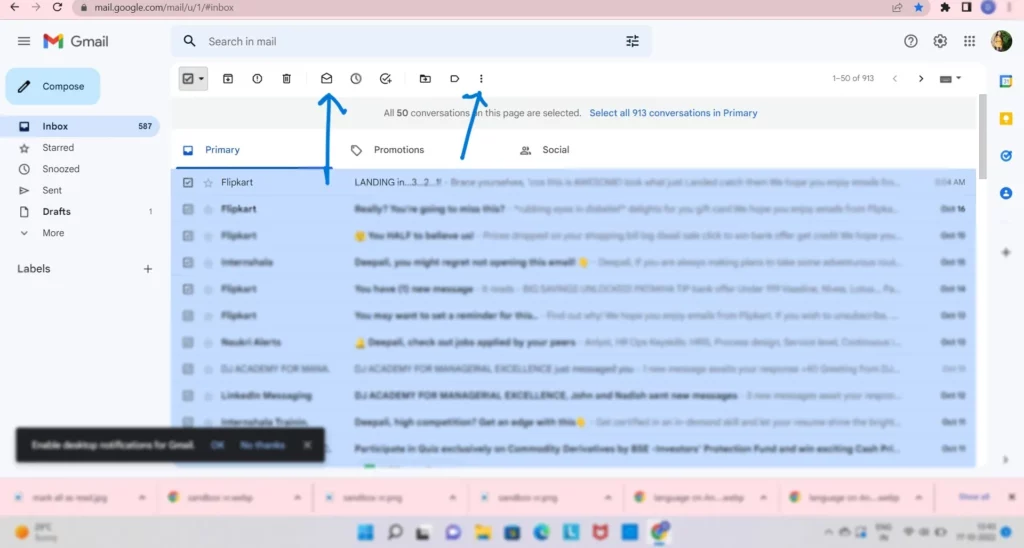Open Google Keep side panel icon
Screen dimensions: 1024x548
click(1006, 118)
